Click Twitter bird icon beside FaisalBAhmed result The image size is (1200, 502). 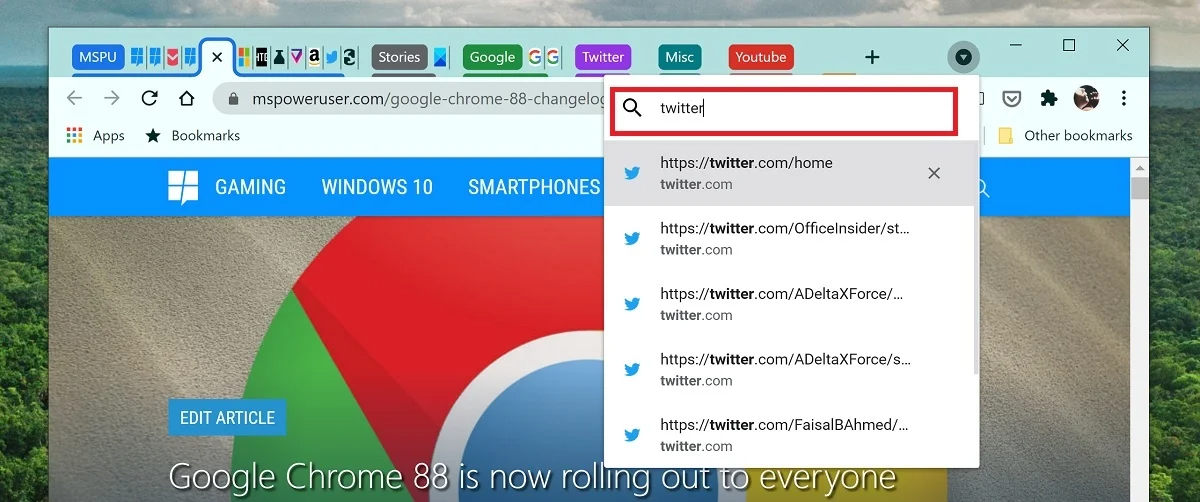pos(632,435)
